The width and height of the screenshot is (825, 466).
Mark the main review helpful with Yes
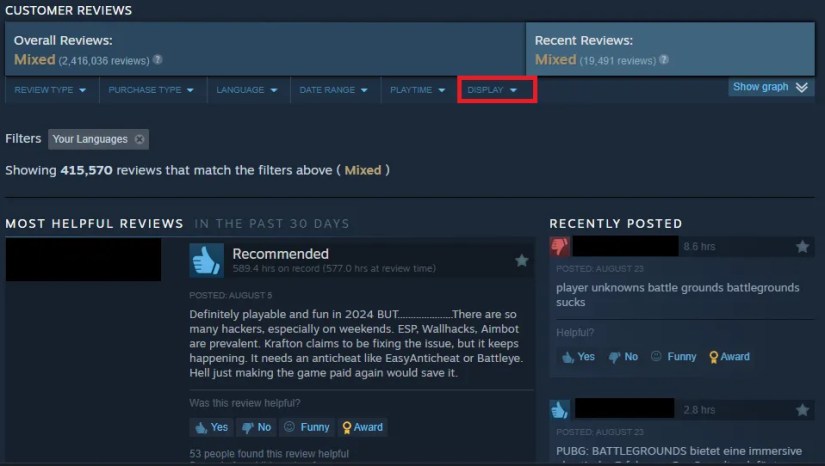(212, 427)
